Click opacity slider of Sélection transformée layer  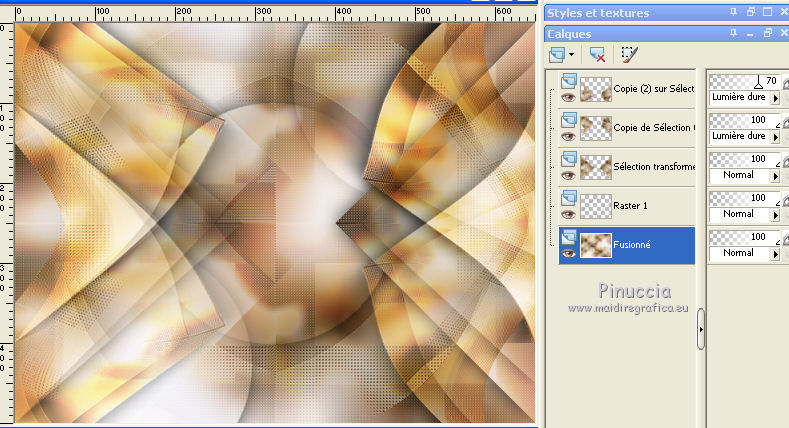(744, 159)
